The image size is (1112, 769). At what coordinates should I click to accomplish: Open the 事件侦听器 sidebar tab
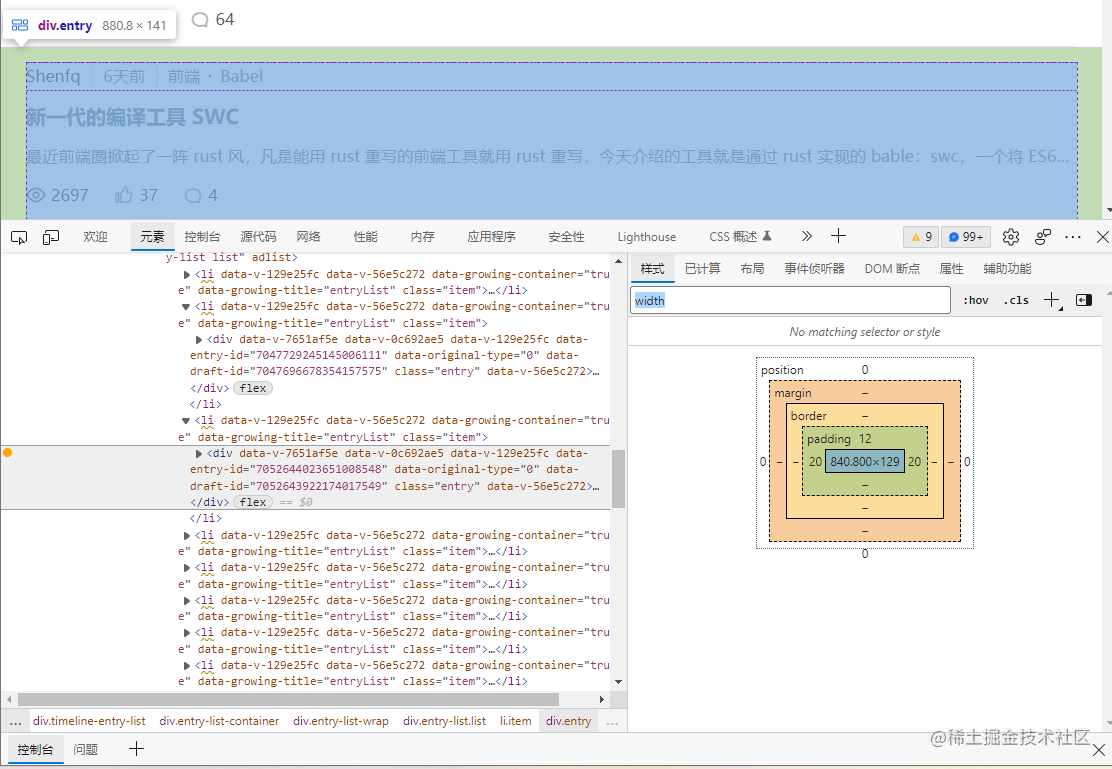click(814, 269)
